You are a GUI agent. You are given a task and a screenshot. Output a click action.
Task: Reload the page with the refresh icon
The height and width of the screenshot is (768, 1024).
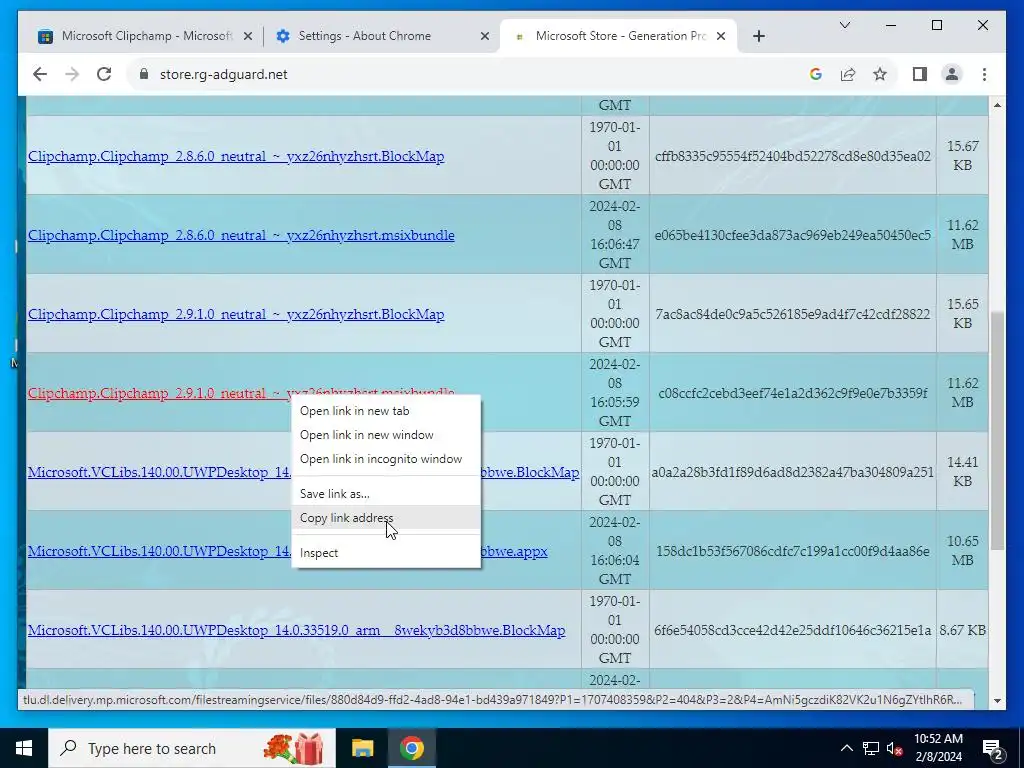[104, 74]
